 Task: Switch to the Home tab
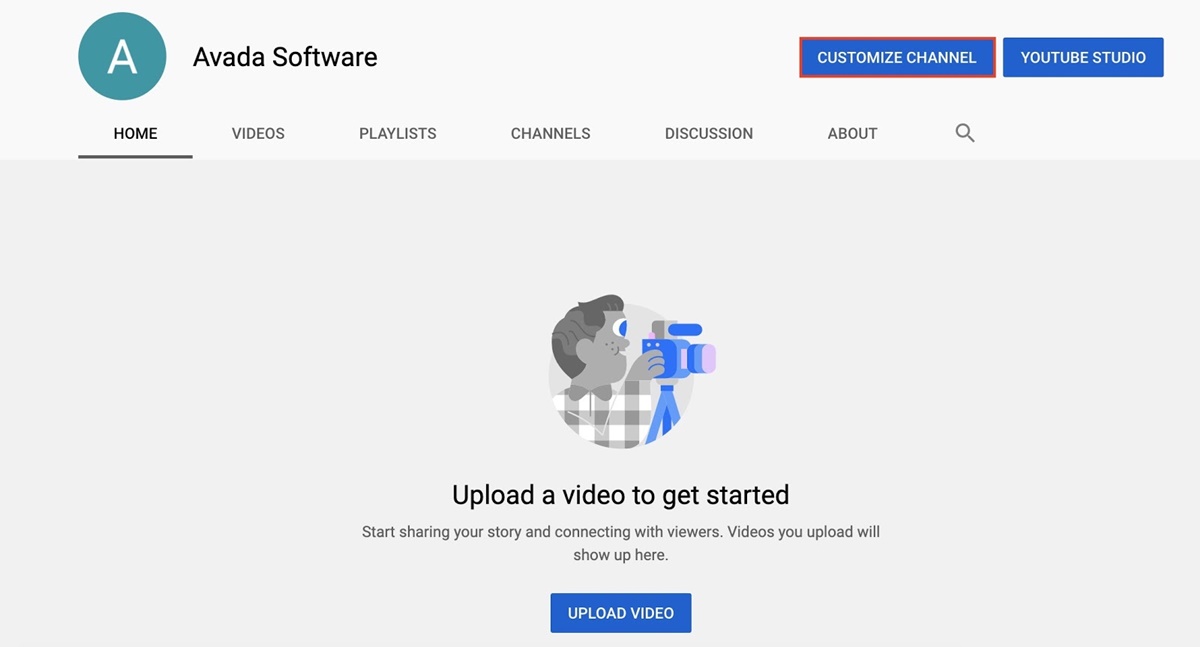point(135,133)
